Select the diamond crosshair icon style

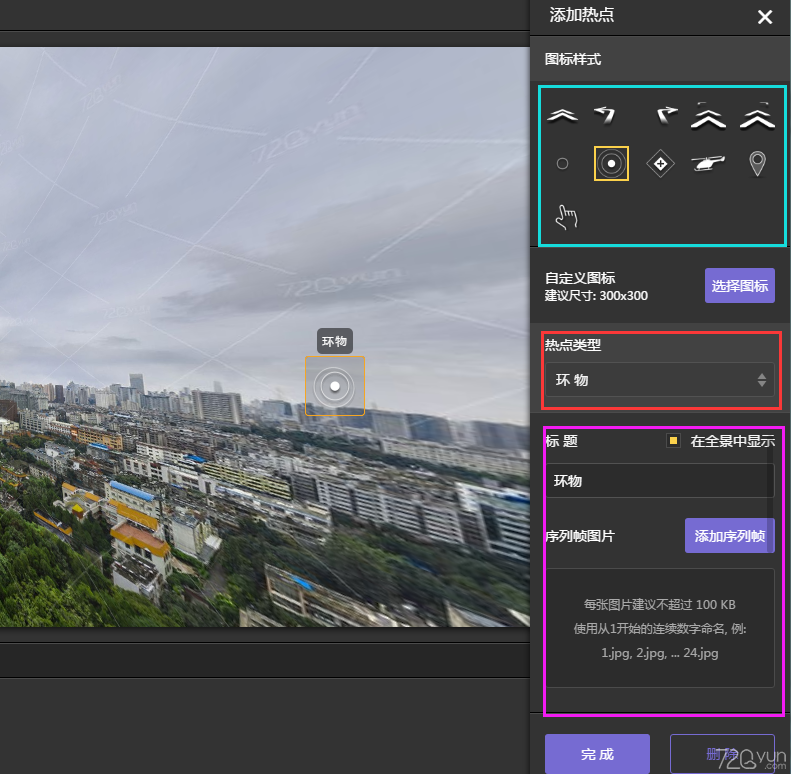(x=660, y=164)
